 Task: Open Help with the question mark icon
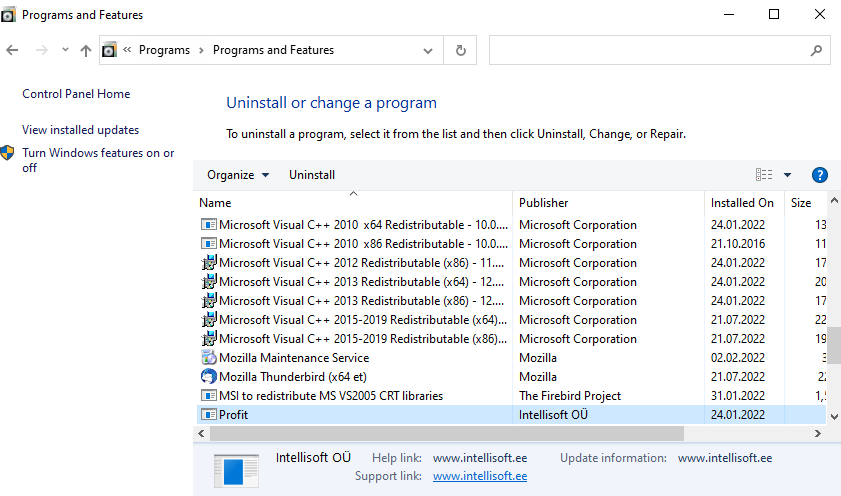click(820, 175)
